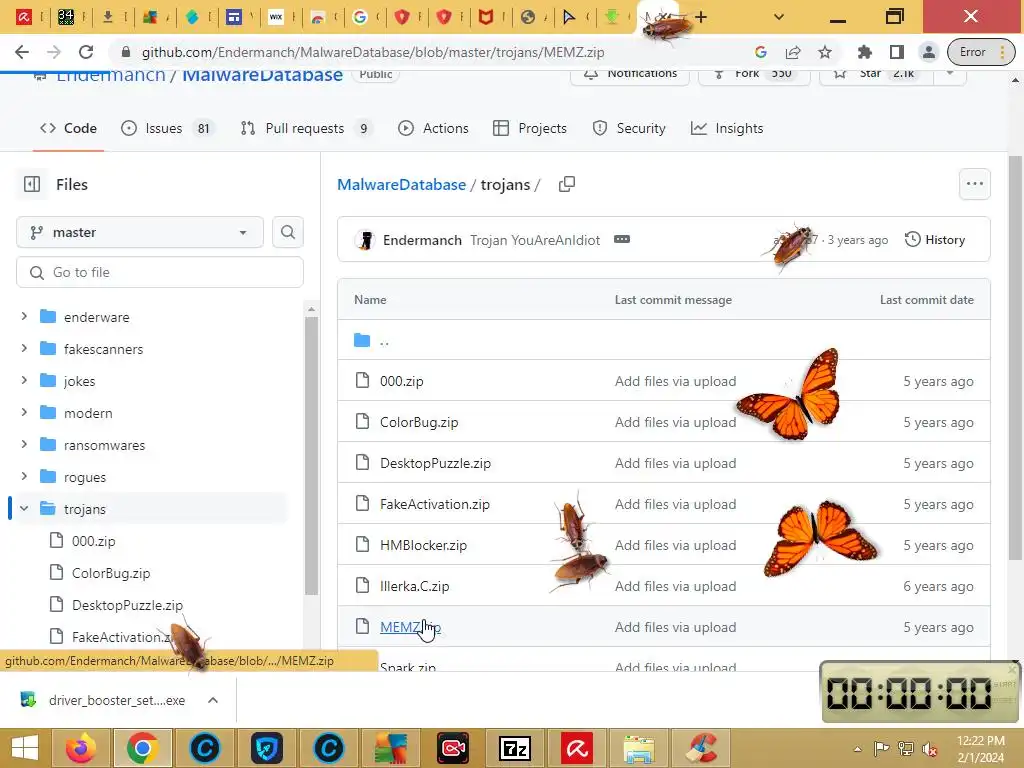Open the screen recorder taskbar icon

pyautogui.click(x=453, y=748)
